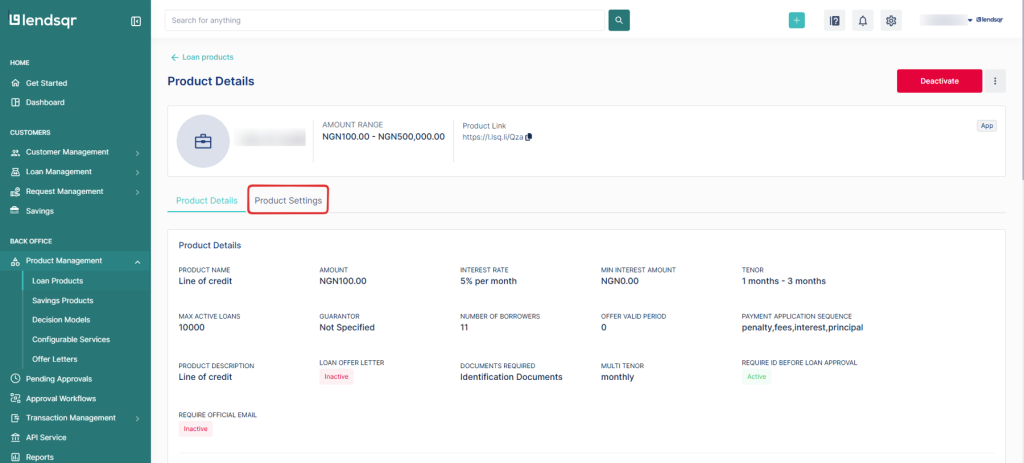Select the Product Details tab
This screenshot has height=463, width=1024.
point(207,201)
